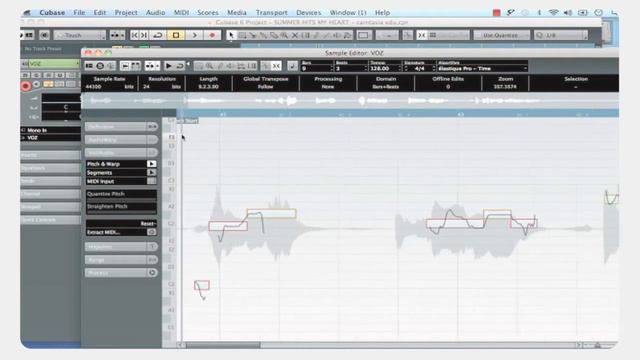Open the Mono In input routing
640x360 pixels.
[51, 130]
